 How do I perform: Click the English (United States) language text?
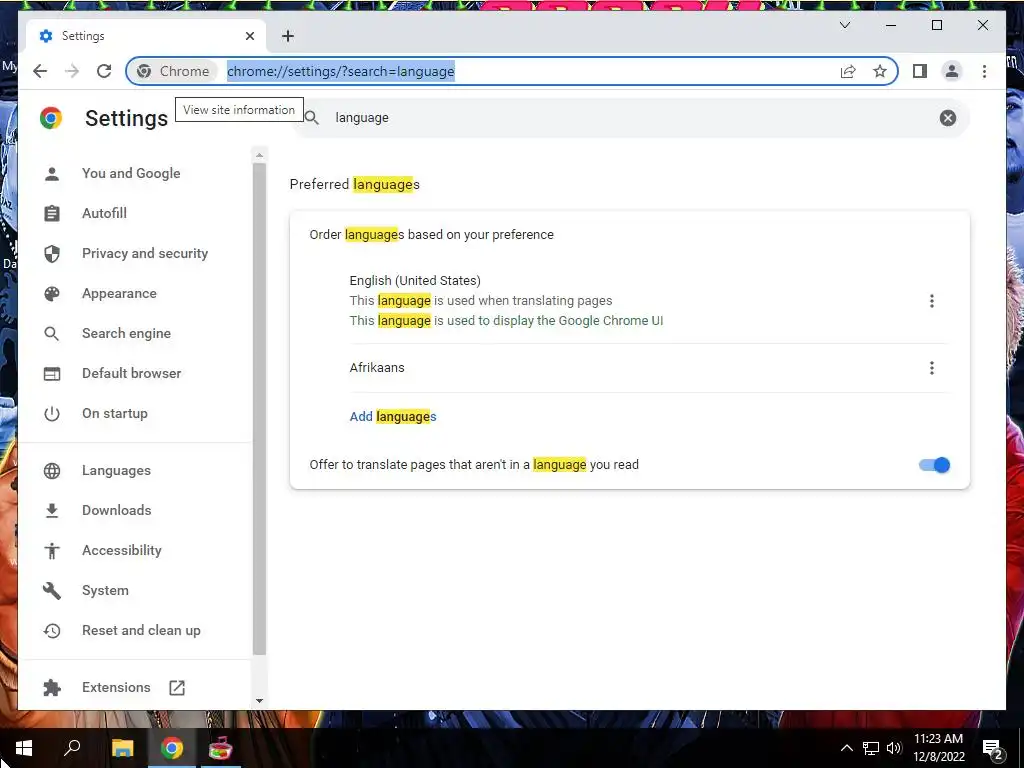click(x=415, y=281)
